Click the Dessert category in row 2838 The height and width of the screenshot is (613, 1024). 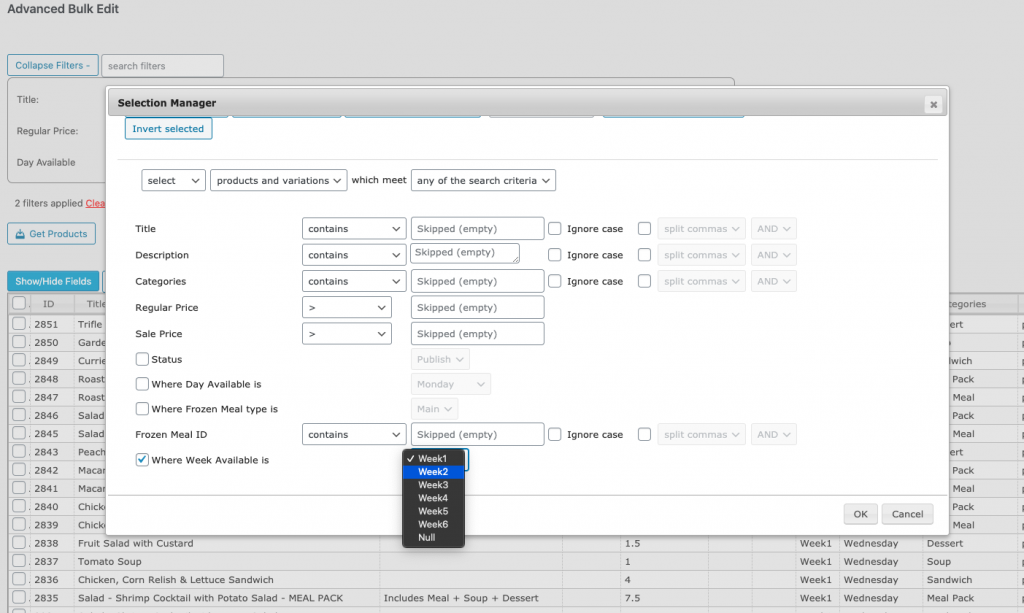(945, 543)
